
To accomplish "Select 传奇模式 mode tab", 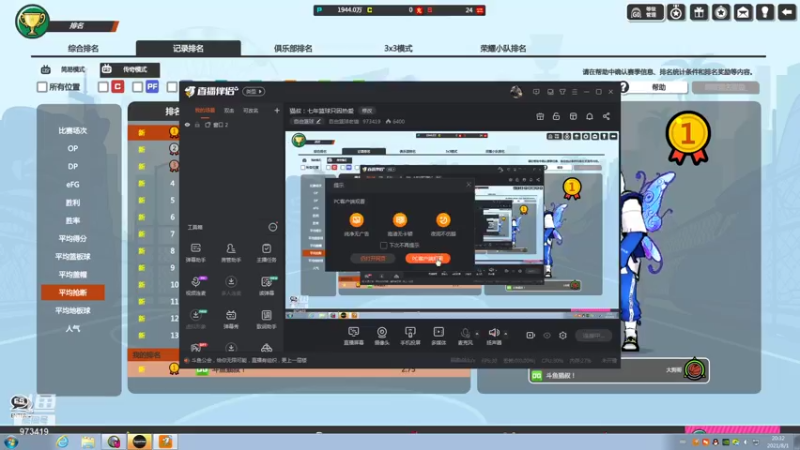I will (130, 69).
